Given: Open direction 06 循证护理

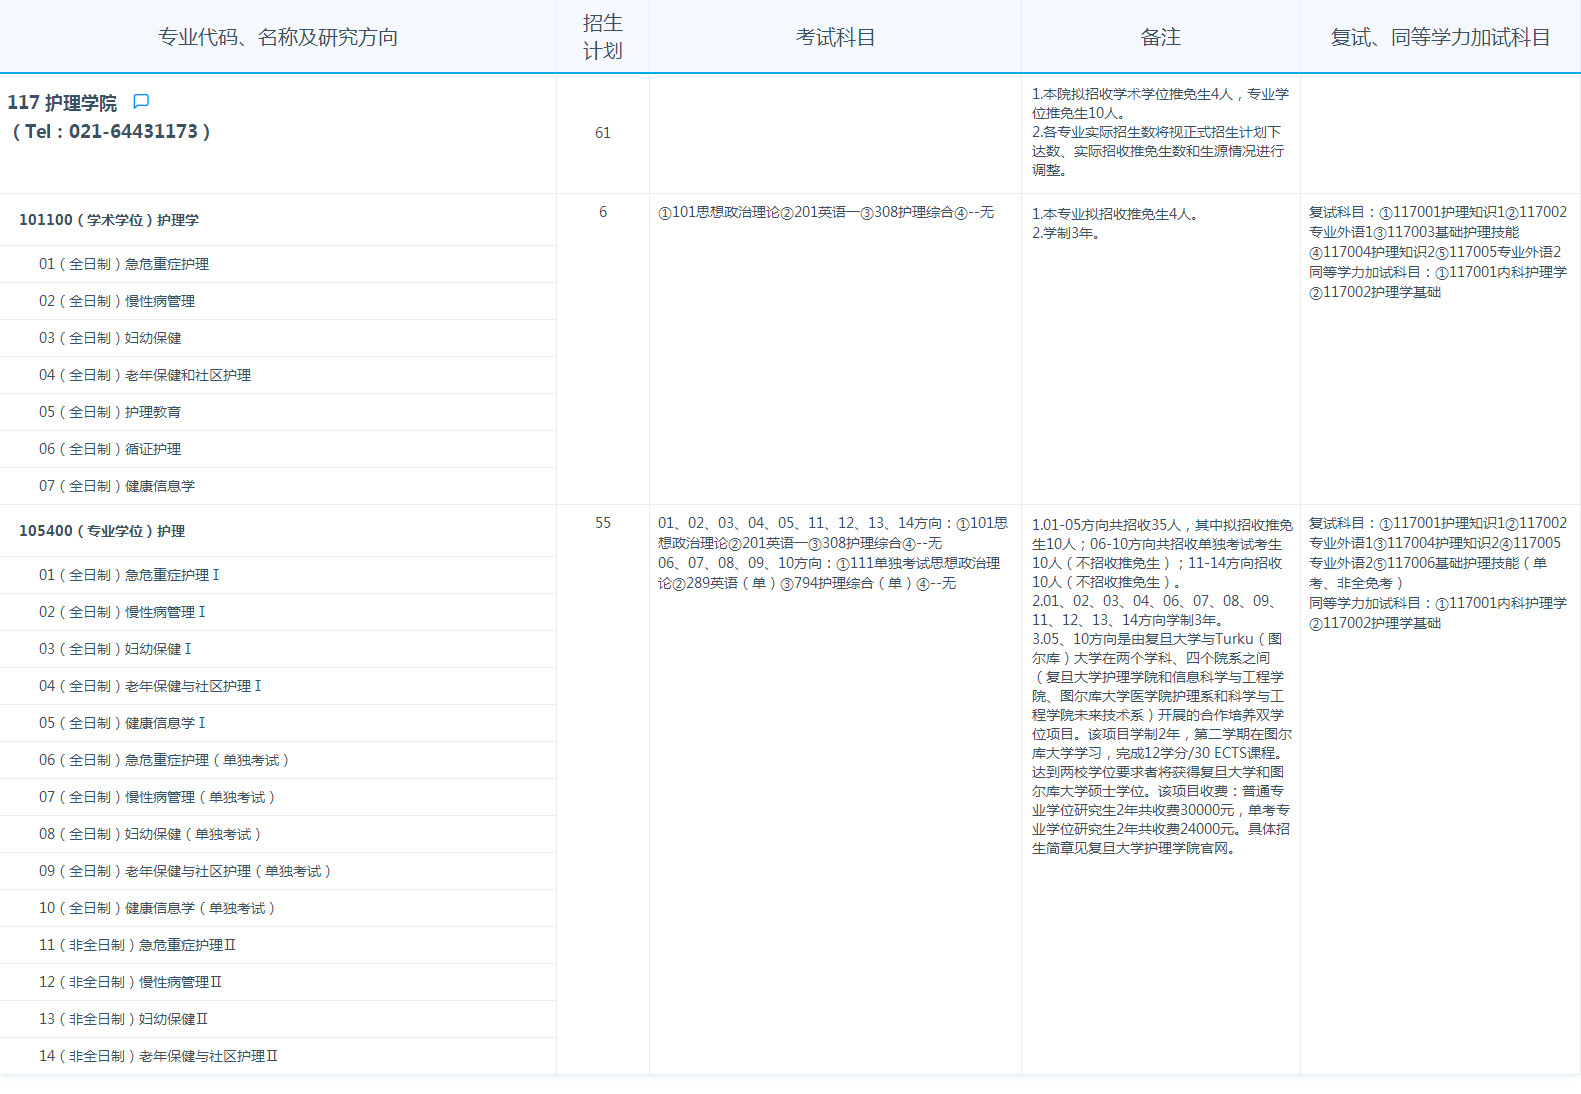Looking at the screenshot, I should [x=110, y=449].
